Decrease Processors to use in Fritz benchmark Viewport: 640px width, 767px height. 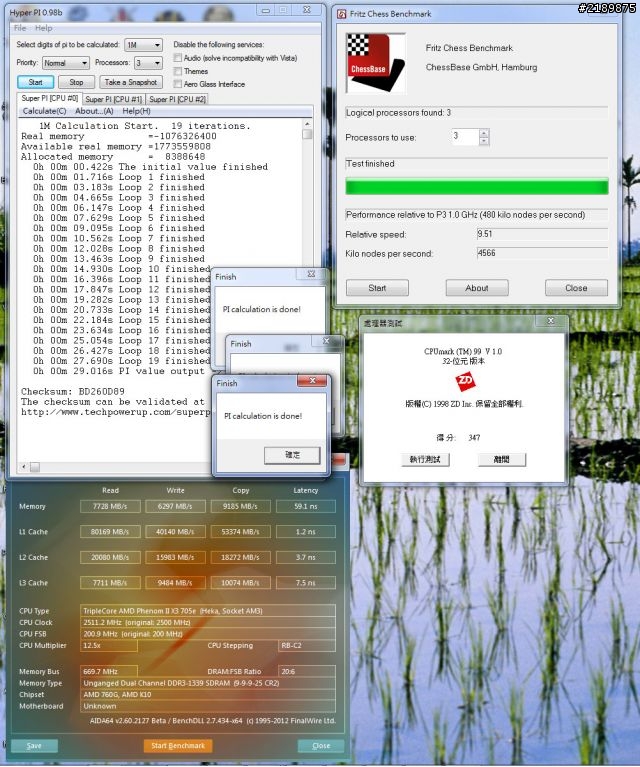[x=484, y=141]
